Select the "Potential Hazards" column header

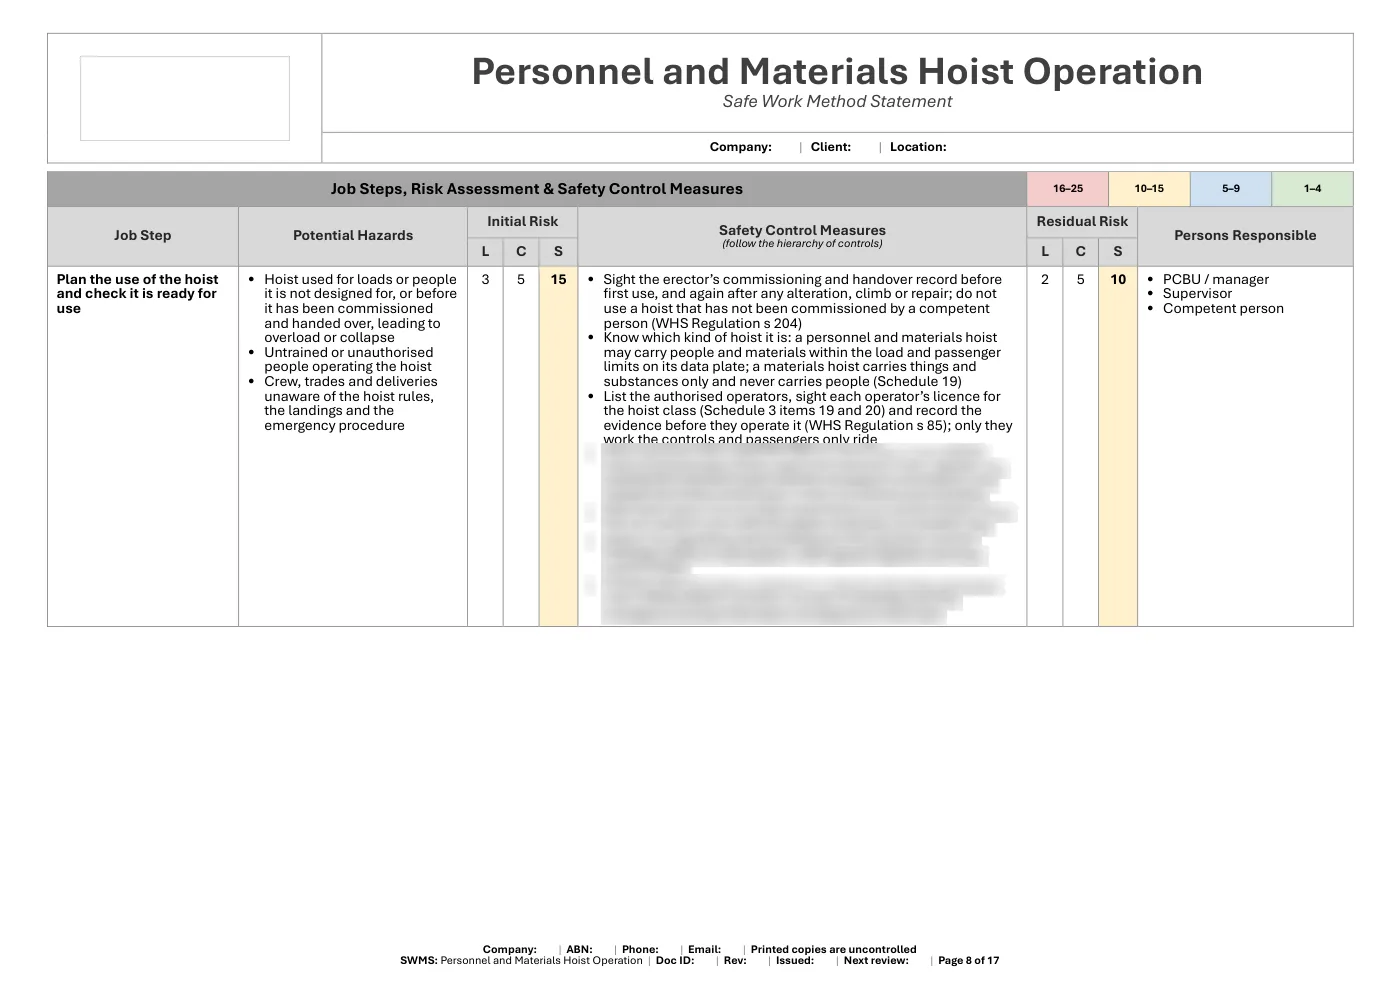point(353,235)
